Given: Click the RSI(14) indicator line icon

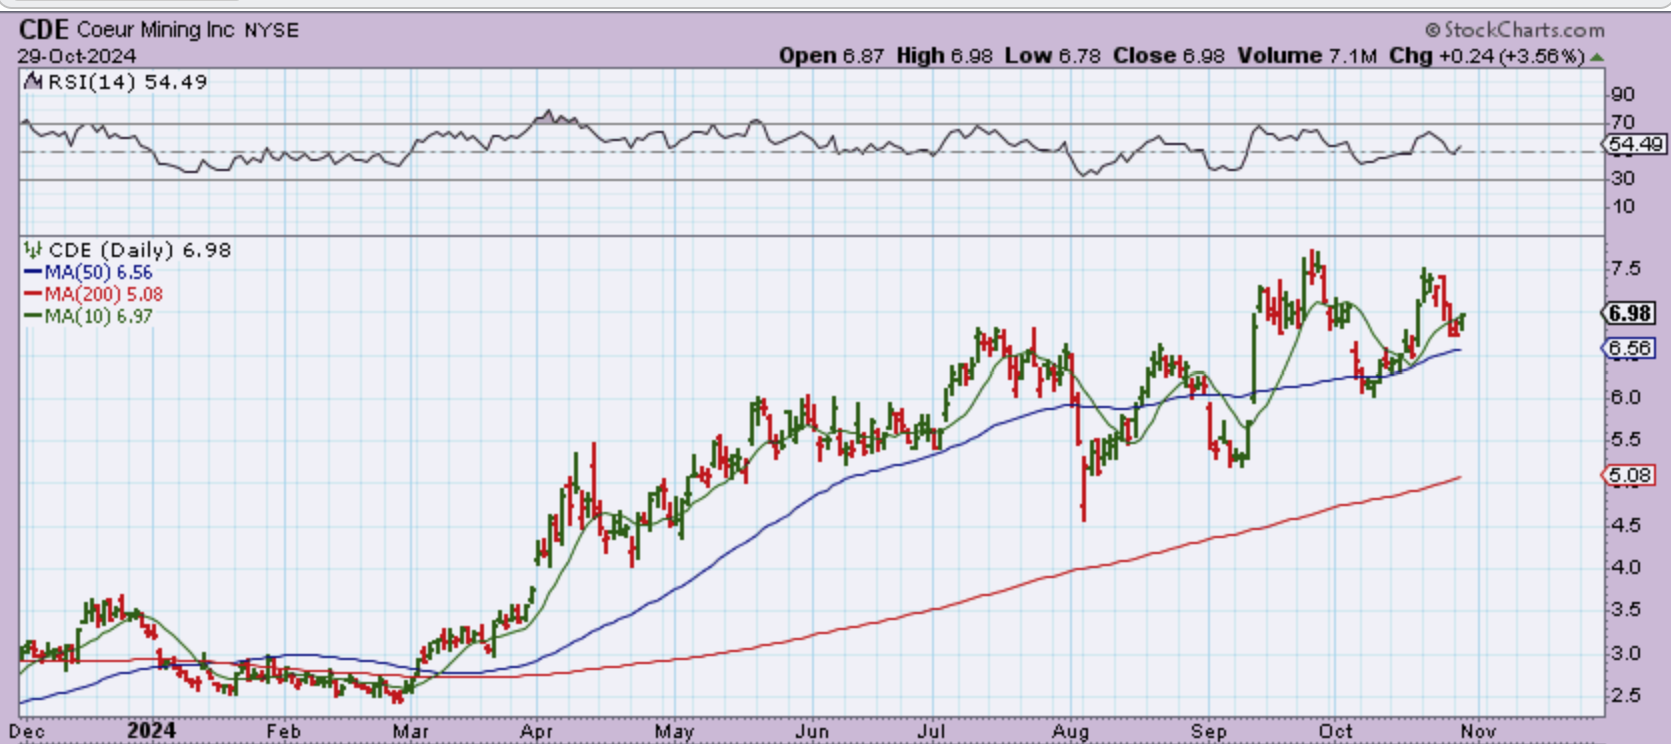Looking at the screenshot, I should (33, 82).
